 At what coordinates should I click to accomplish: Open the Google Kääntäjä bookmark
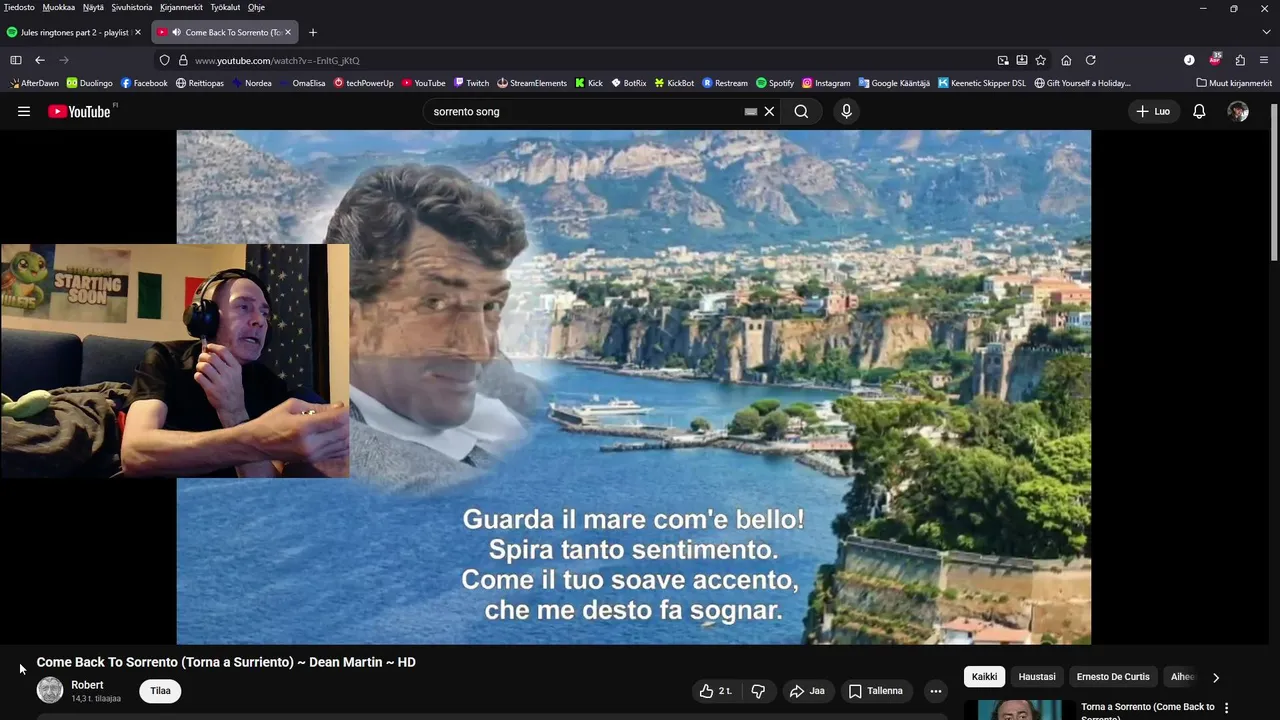pyautogui.click(x=894, y=83)
